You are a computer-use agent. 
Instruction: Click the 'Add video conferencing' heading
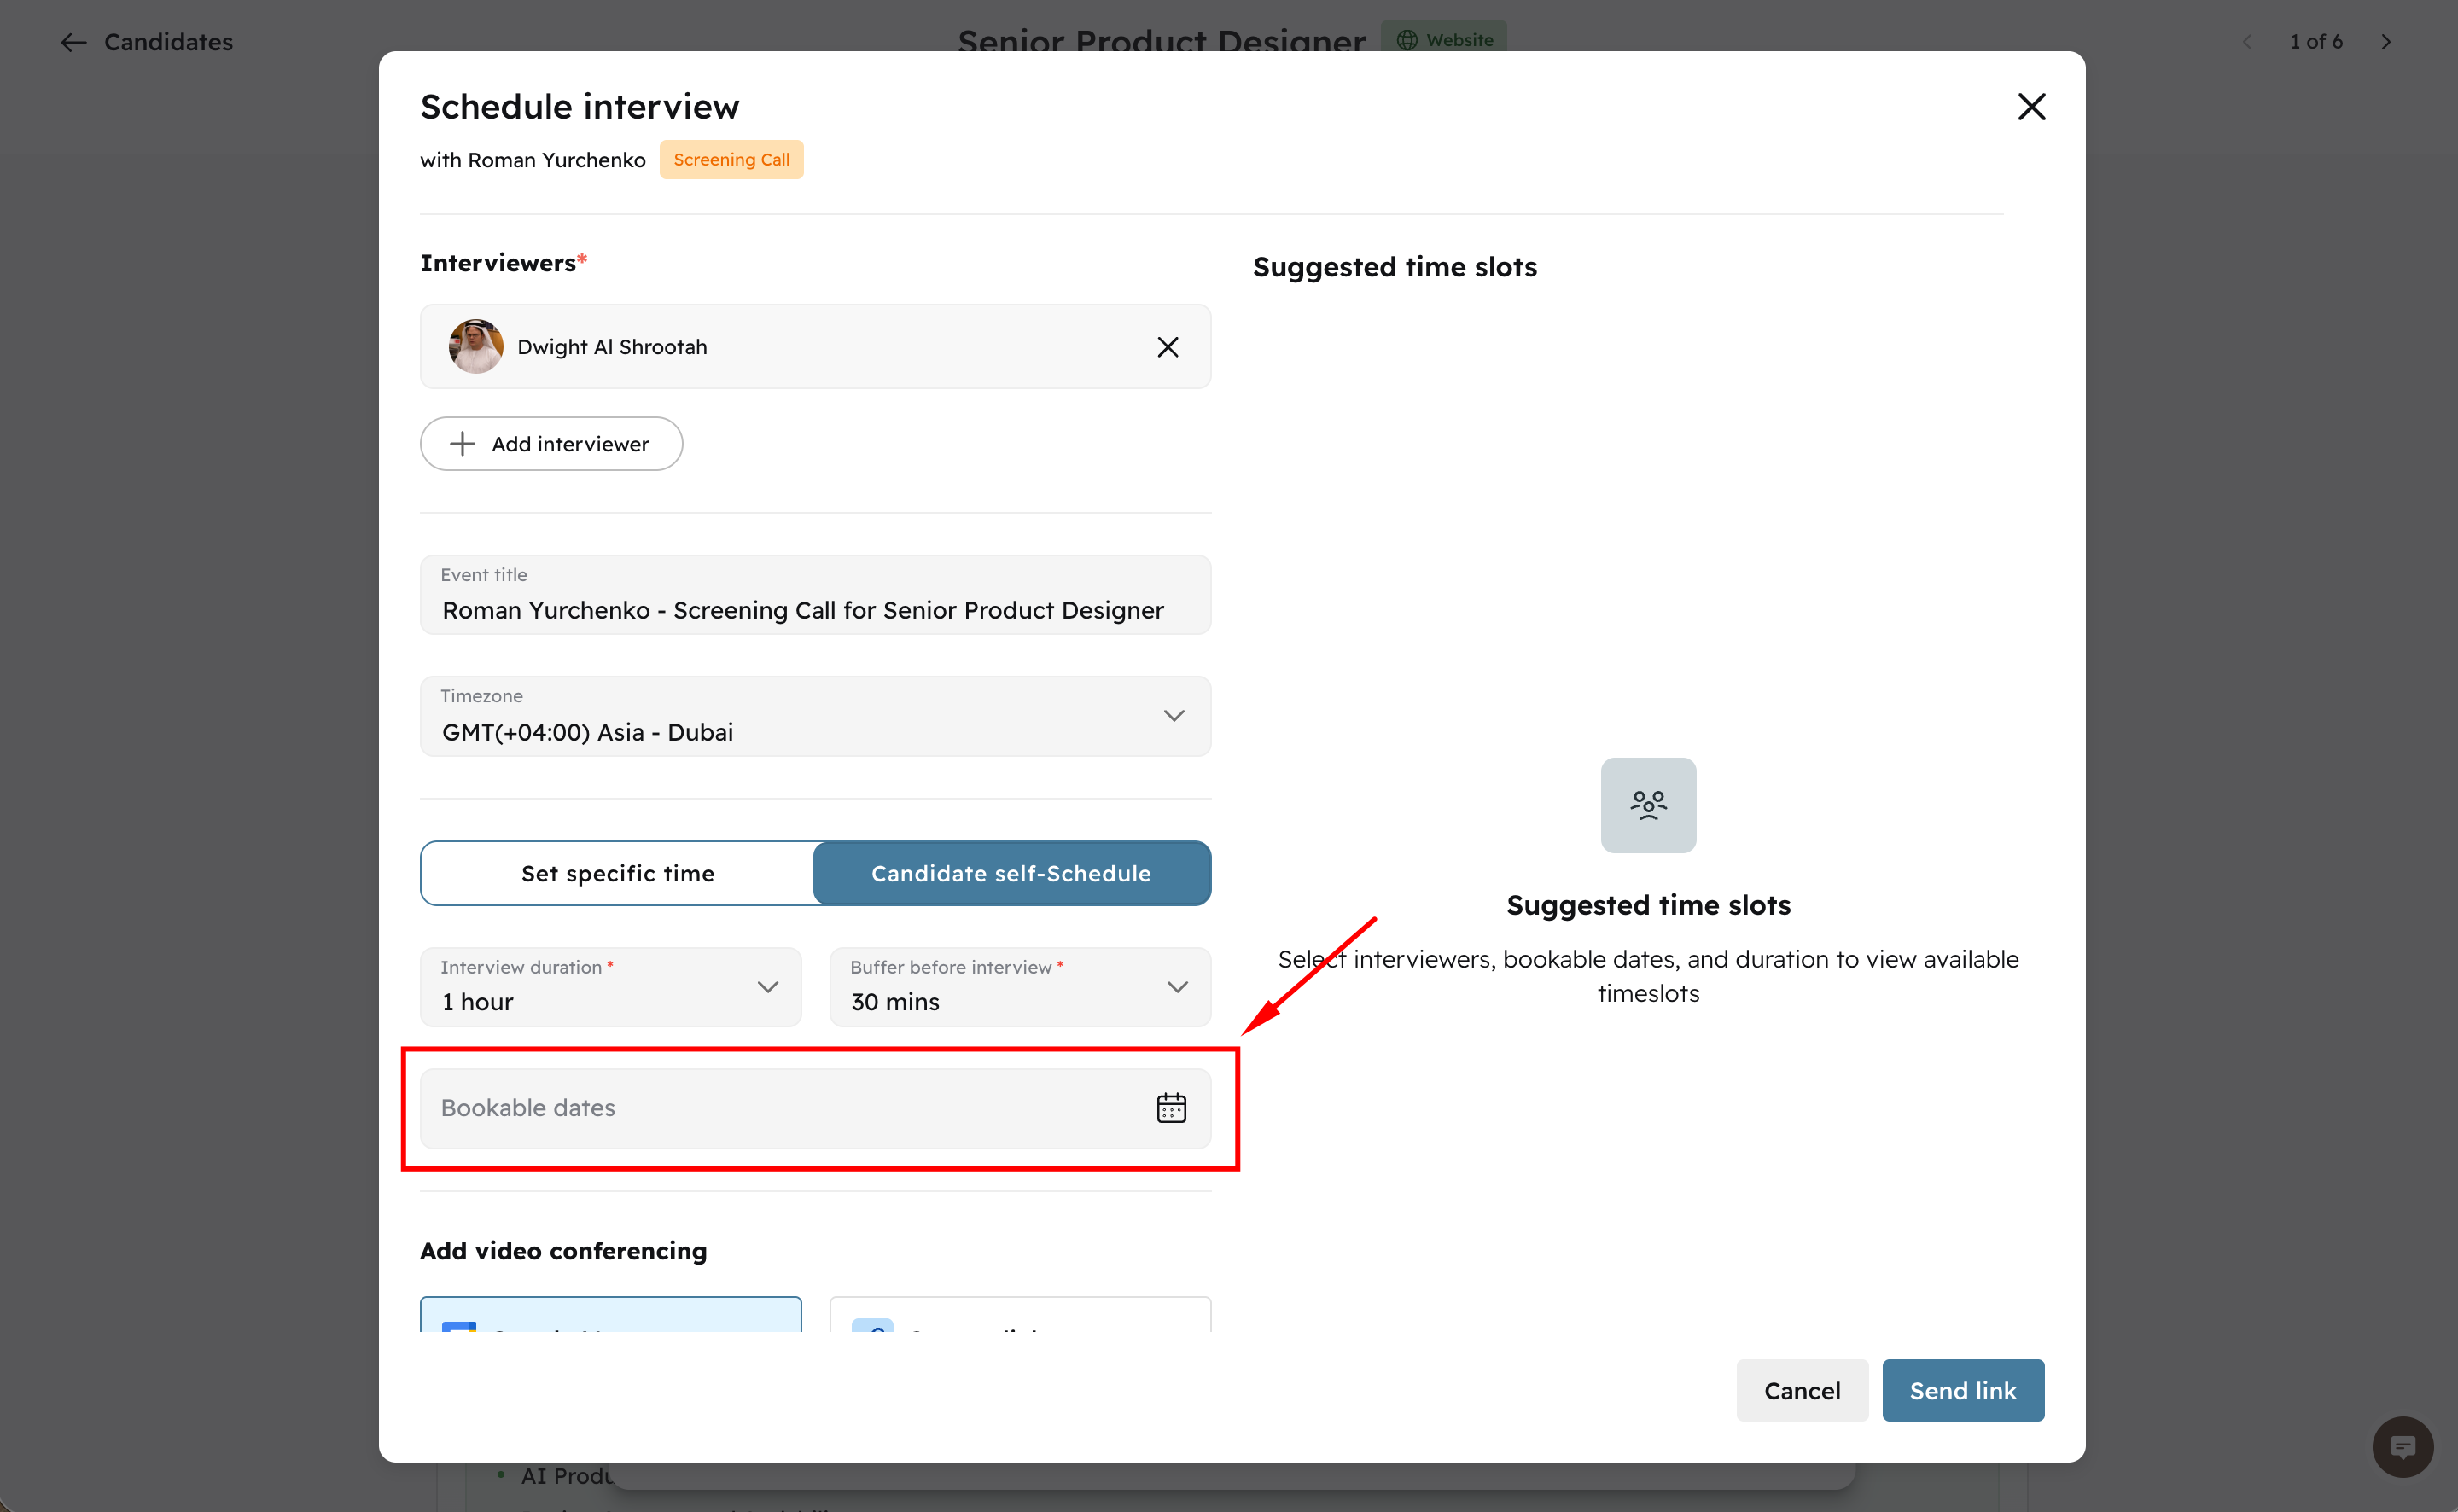pyautogui.click(x=563, y=1251)
